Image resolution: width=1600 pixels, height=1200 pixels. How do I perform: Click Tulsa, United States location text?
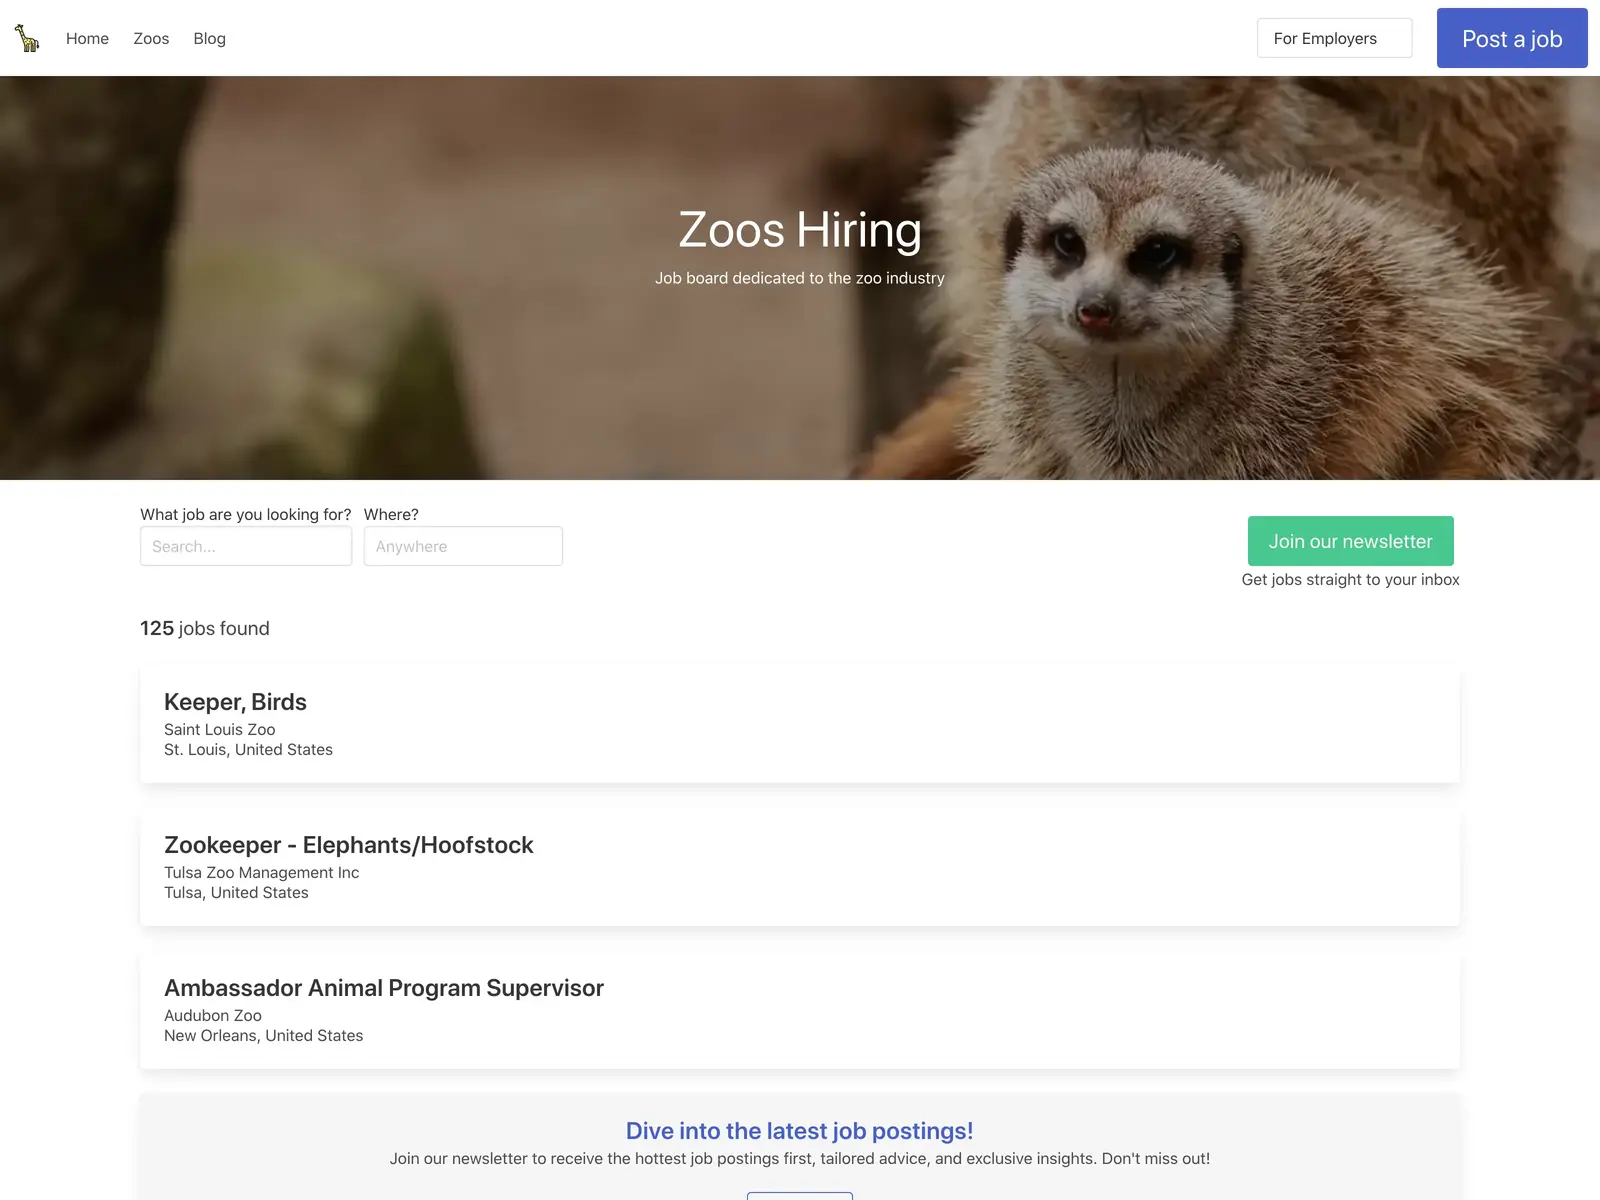click(x=236, y=893)
